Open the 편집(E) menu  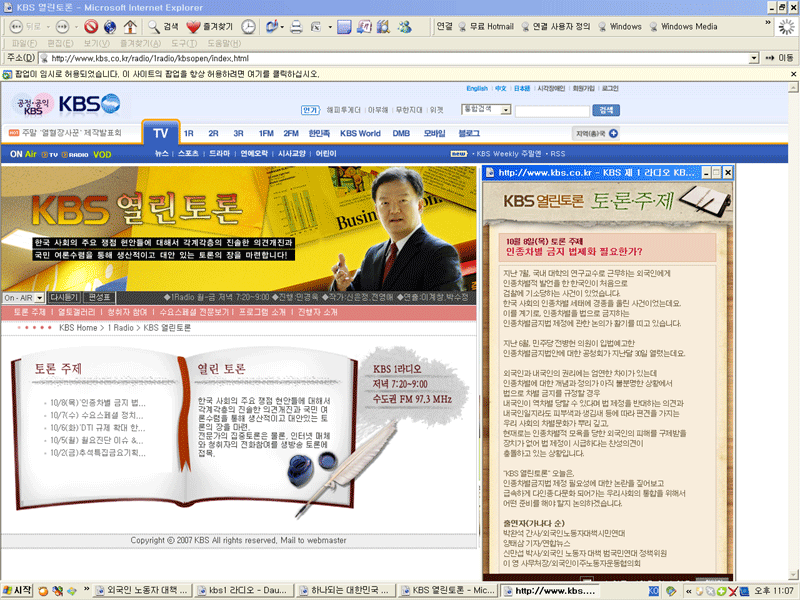coord(60,43)
